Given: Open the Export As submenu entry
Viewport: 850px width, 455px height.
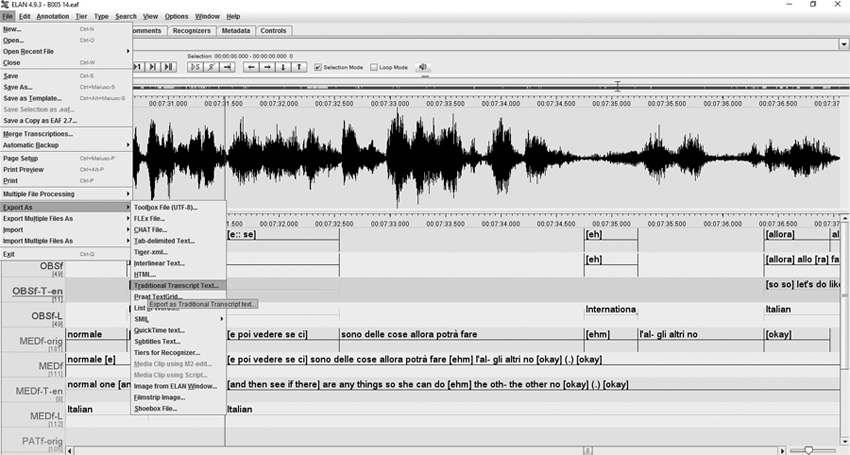Looking at the screenshot, I should pyautogui.click(x=66, y=207).
